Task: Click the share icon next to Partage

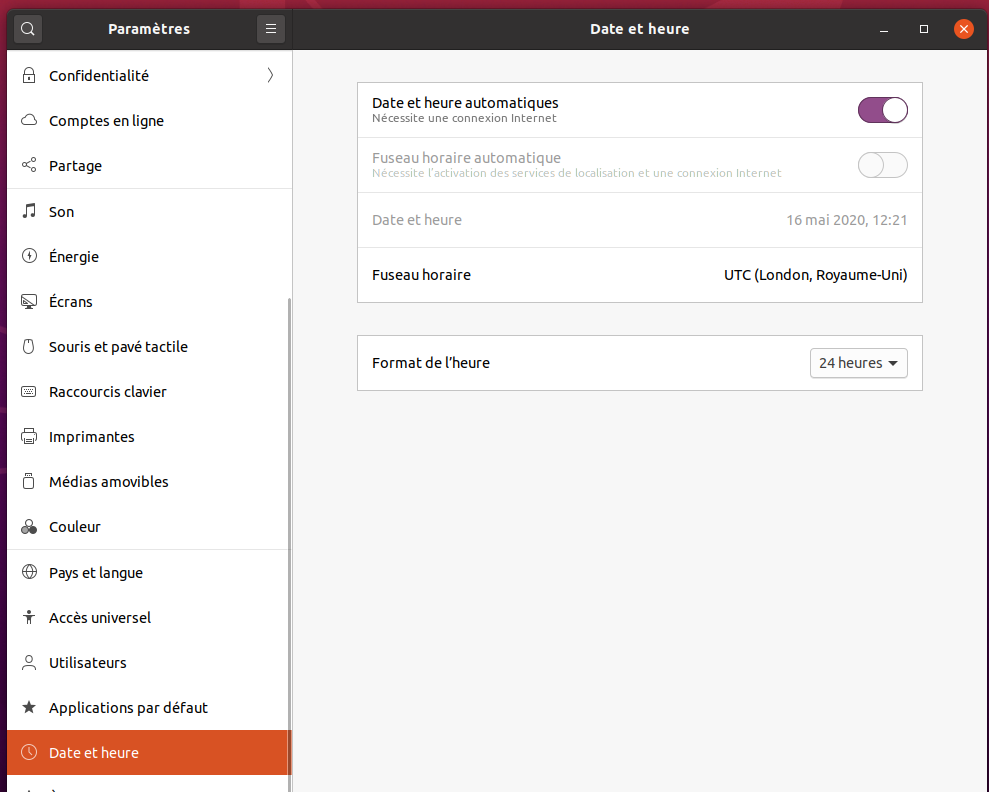Action: pyautogui.click(x=29, y=165)
